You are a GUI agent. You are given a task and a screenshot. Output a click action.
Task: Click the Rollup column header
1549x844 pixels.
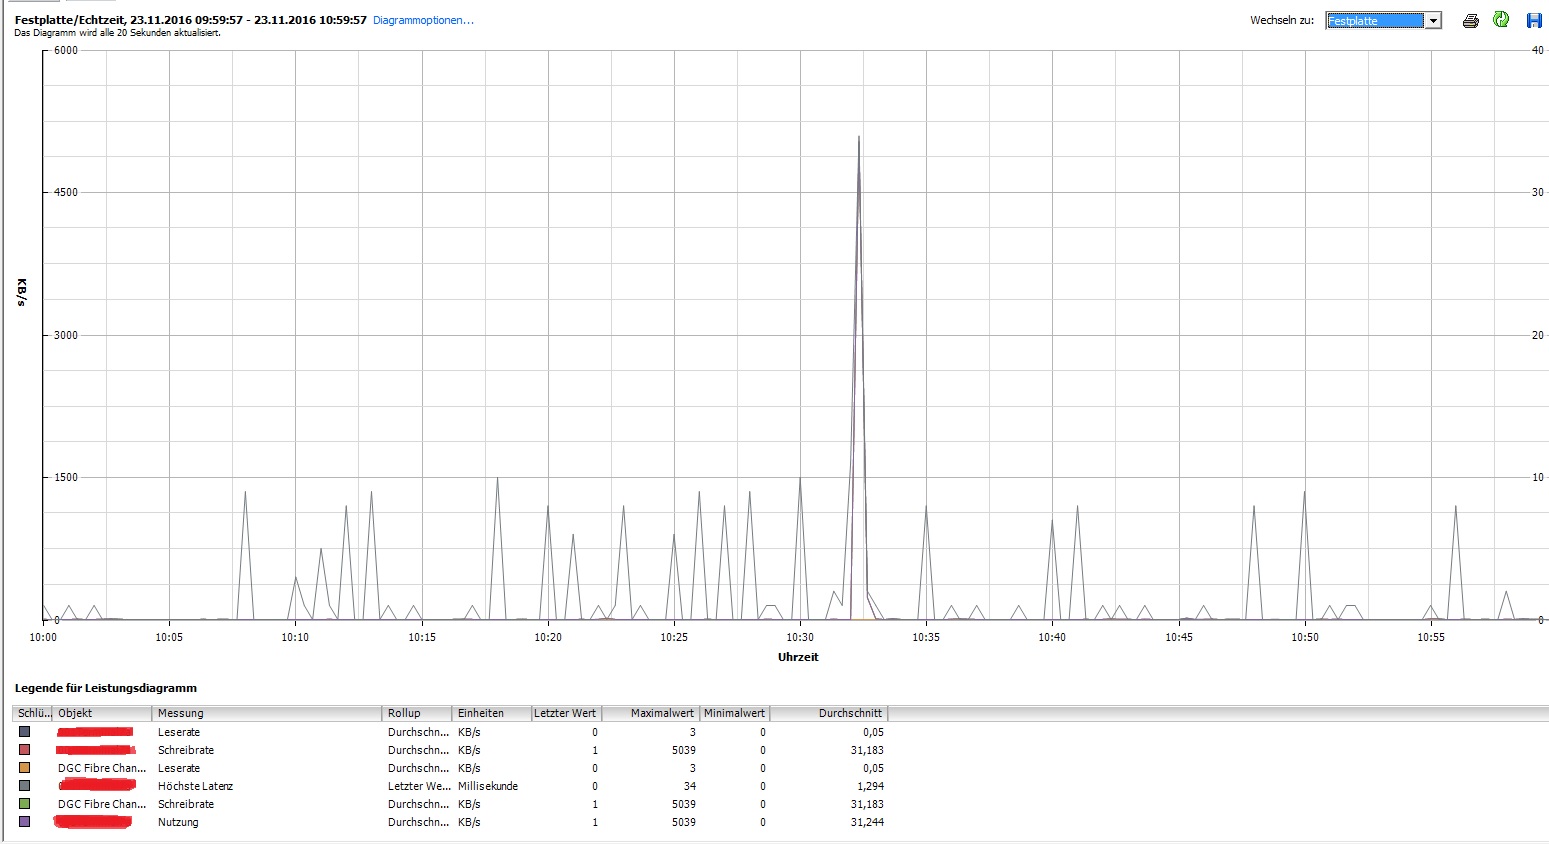404,713
